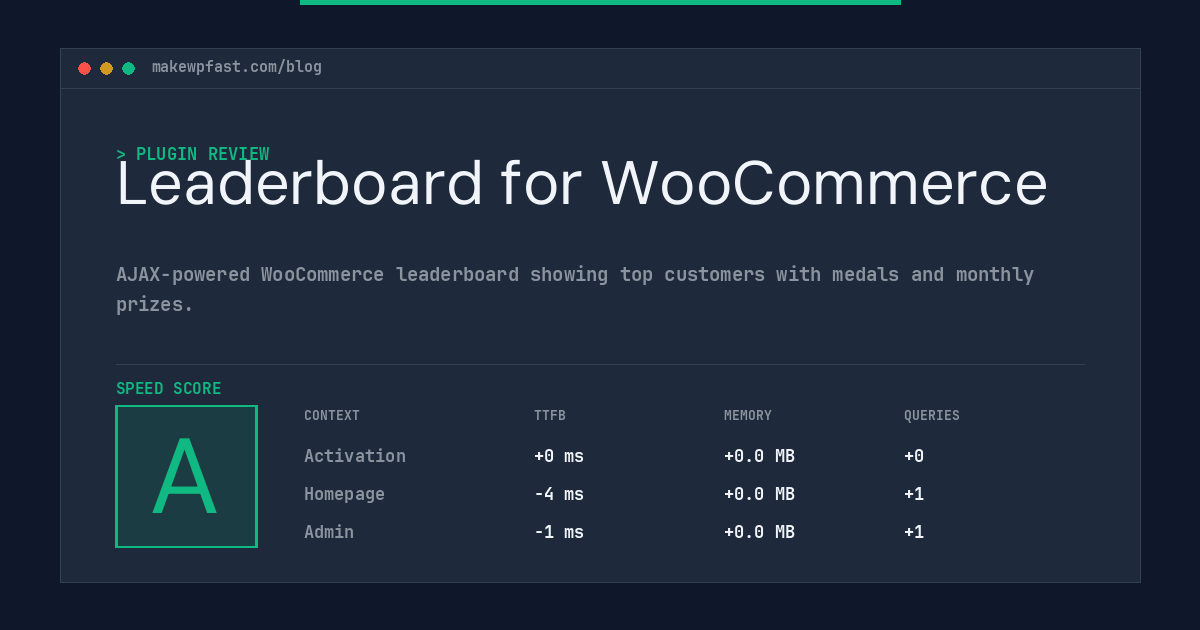Click Activation TTFB value +0 ms

559,456
